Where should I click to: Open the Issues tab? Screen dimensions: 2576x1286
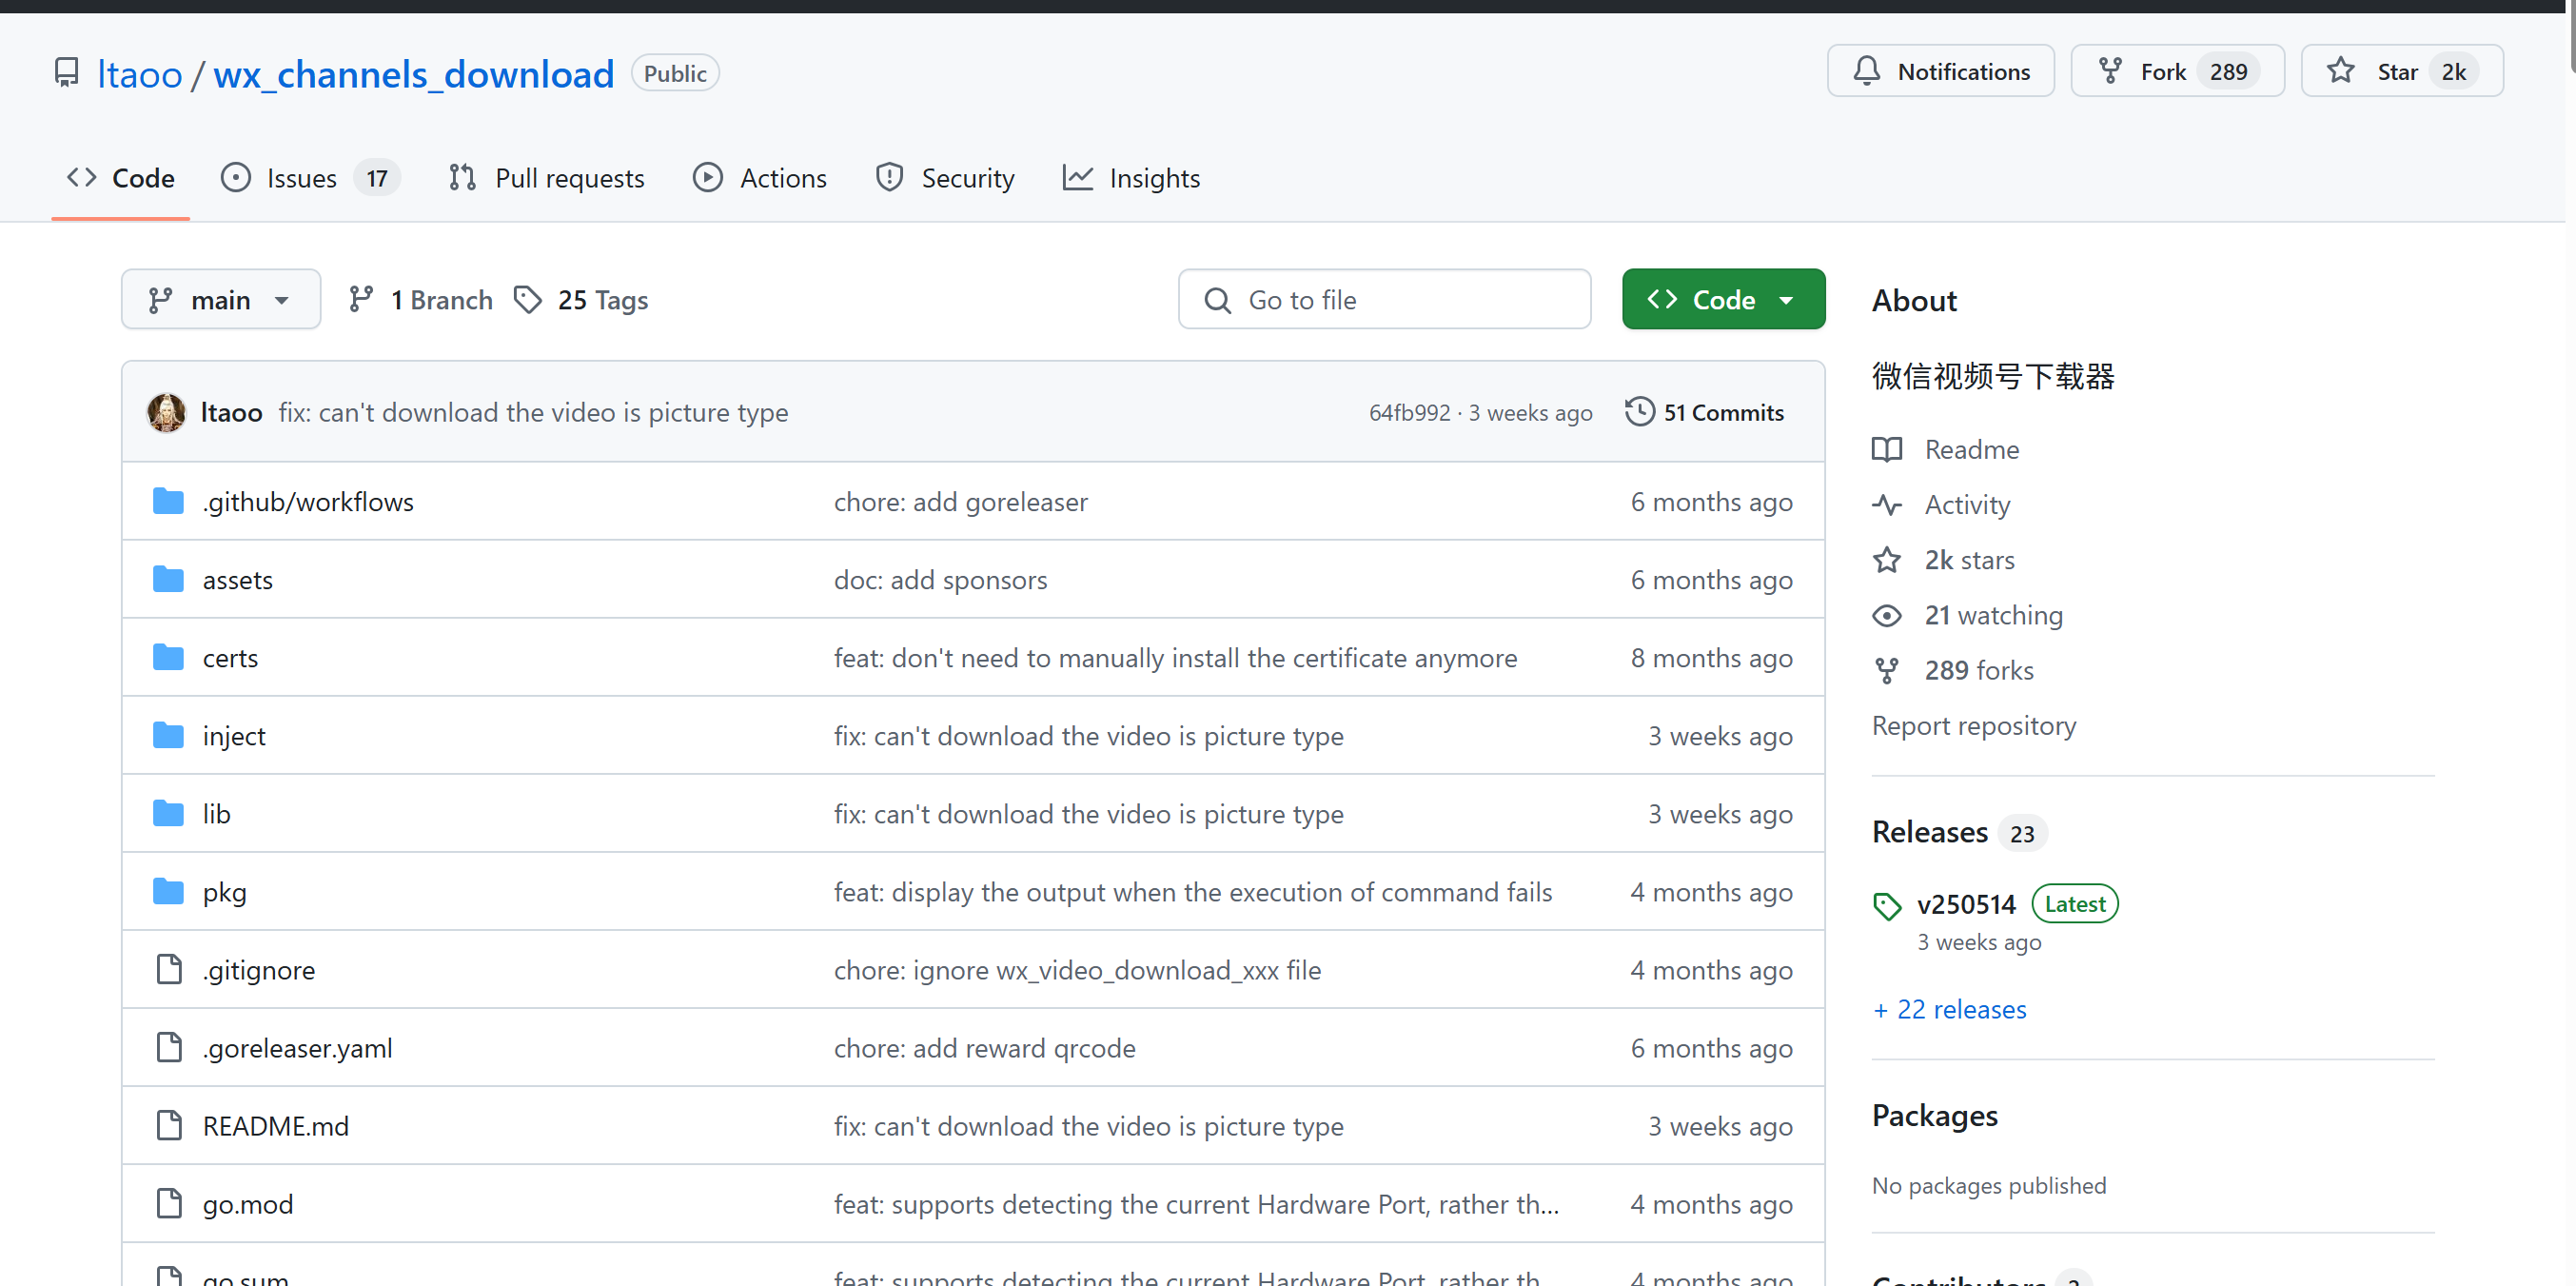click(x=310, y=178)
